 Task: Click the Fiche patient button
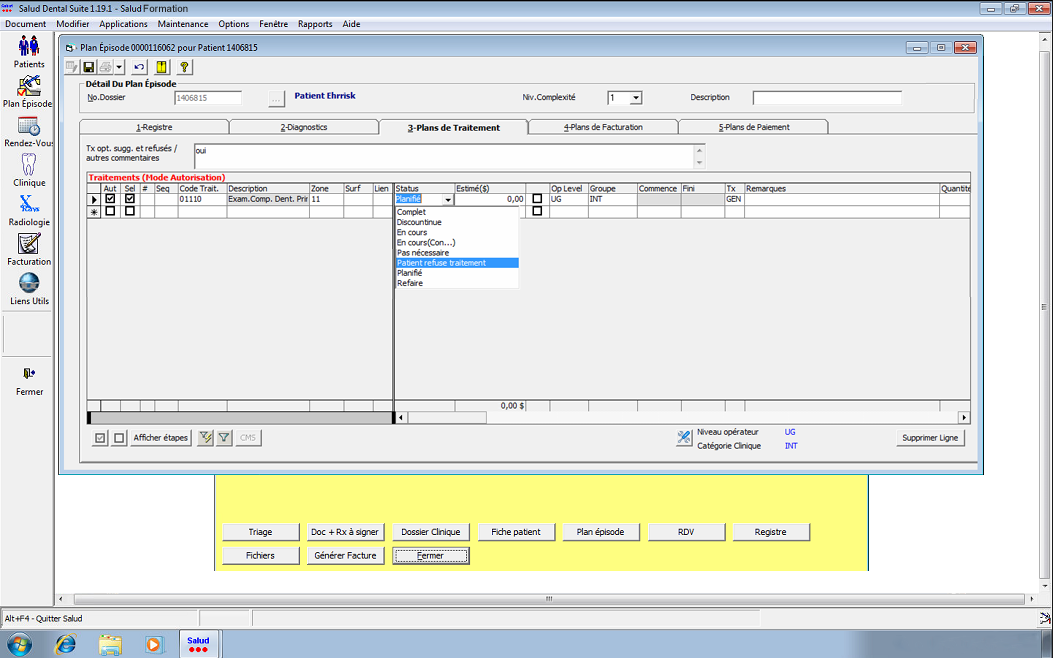[516, 532]
